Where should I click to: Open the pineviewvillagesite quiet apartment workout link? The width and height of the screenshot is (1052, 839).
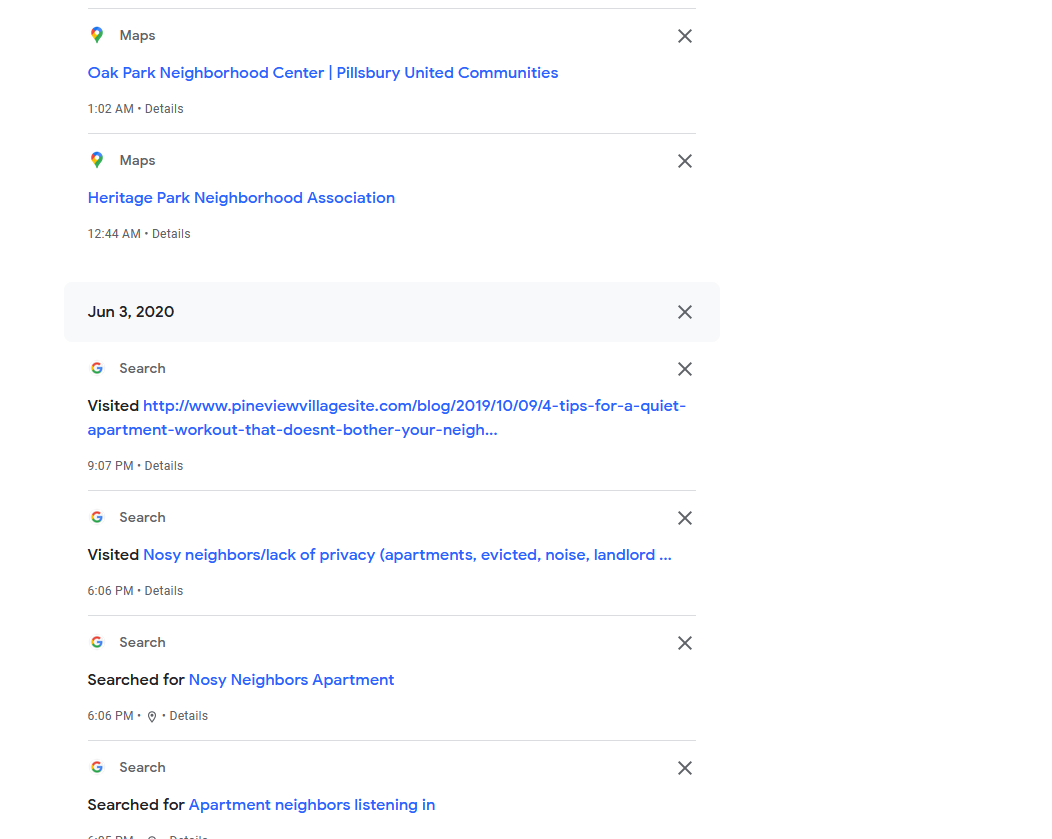click(x=414, y=406)
